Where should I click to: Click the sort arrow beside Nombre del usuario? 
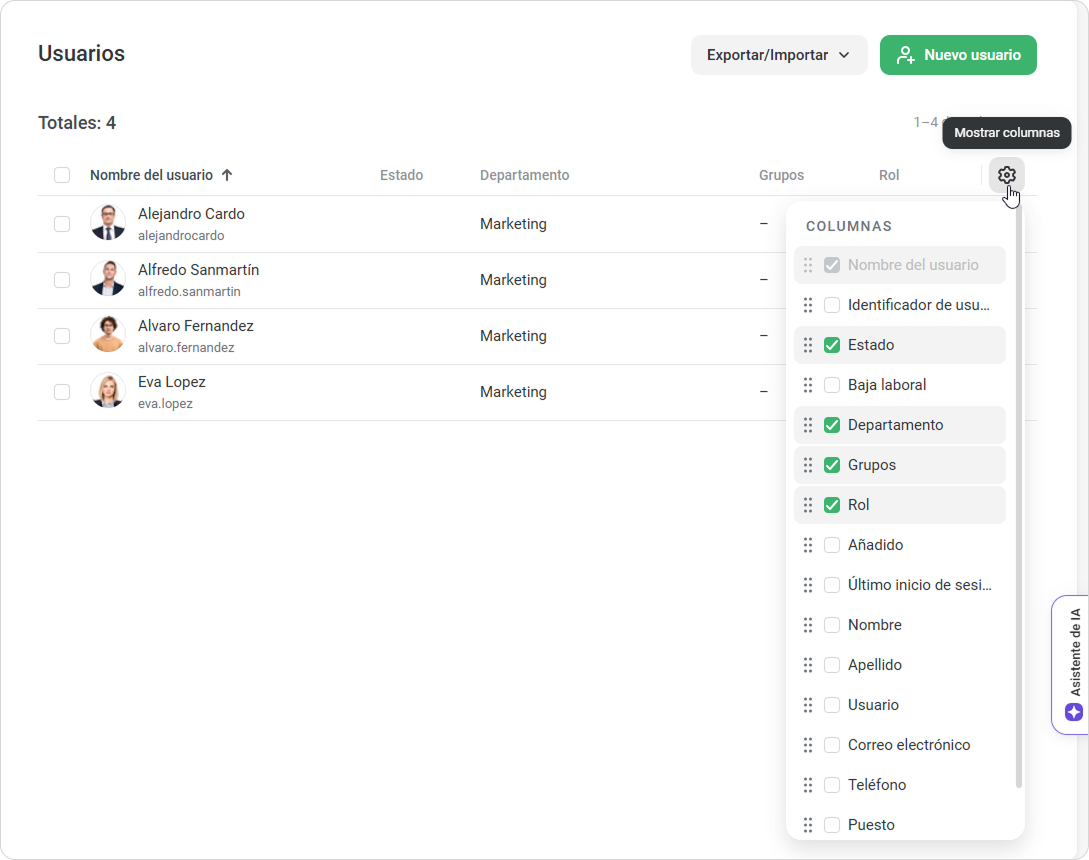pos(227,175)
